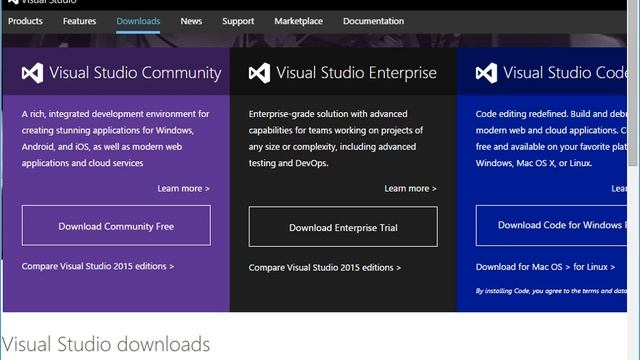Click the 'Code editing redefined' description text
Image resolution: width=640 pixels, height=360 pixels.
551,138
